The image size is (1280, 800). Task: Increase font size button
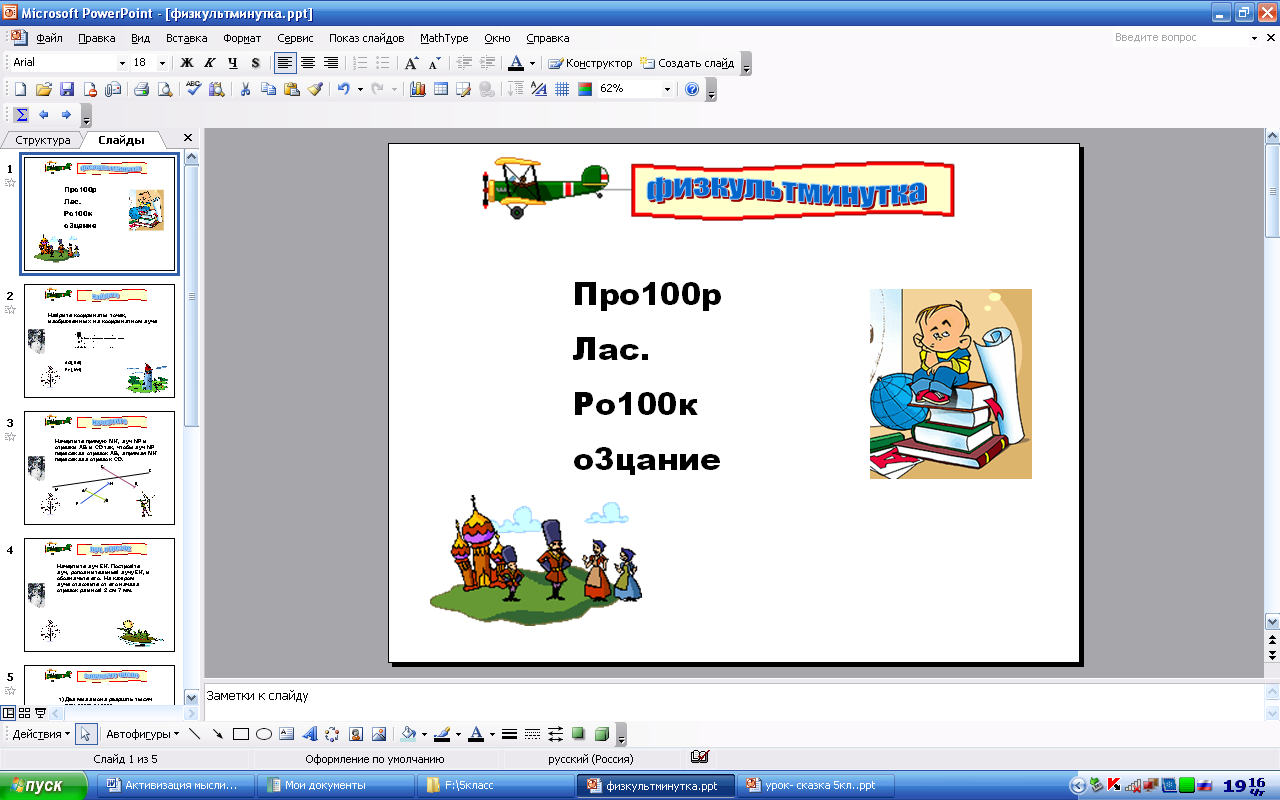411,63
